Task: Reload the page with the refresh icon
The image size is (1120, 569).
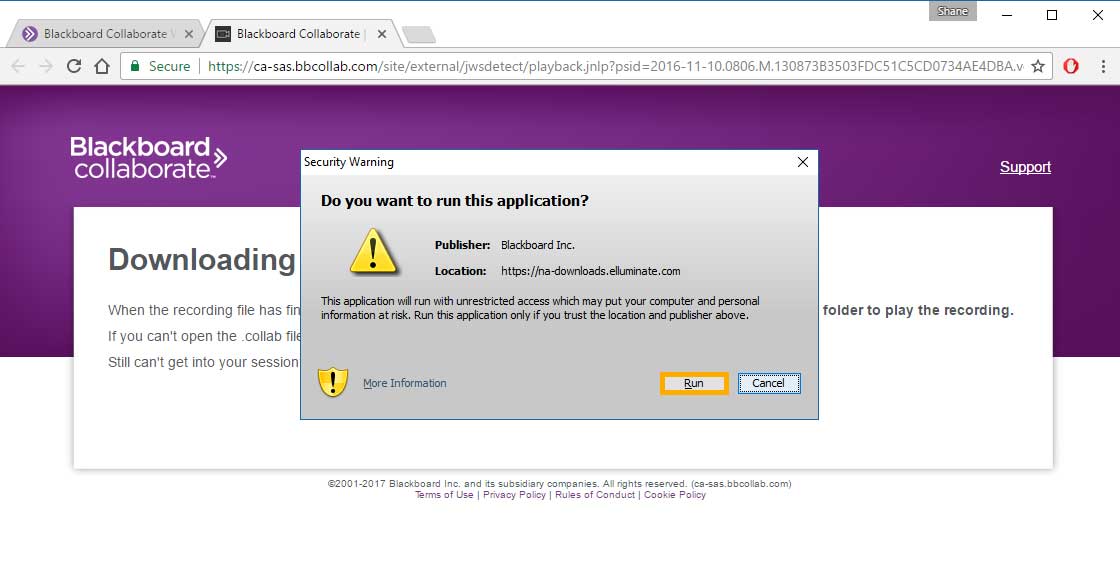Action: [74, 66]
